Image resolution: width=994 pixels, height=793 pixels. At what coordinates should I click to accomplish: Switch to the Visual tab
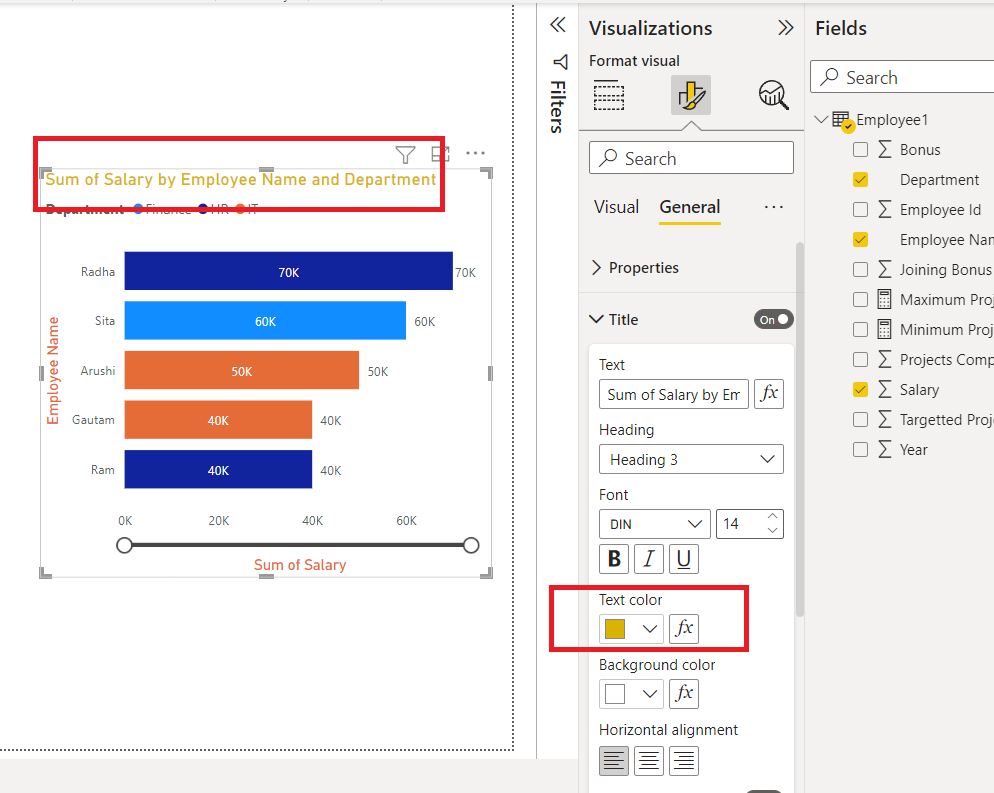[616, 207]
